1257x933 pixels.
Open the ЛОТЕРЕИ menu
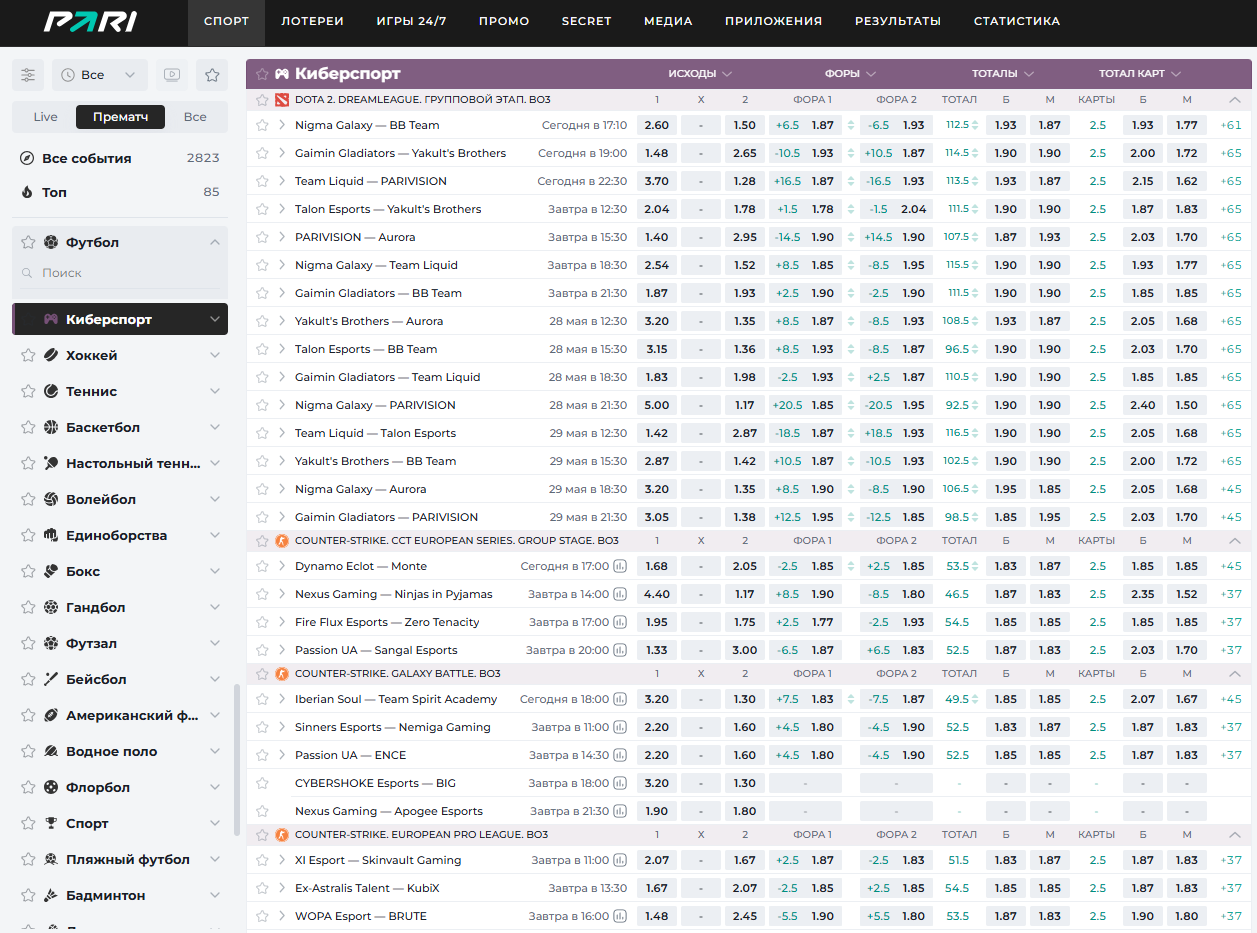click(312, 21)
